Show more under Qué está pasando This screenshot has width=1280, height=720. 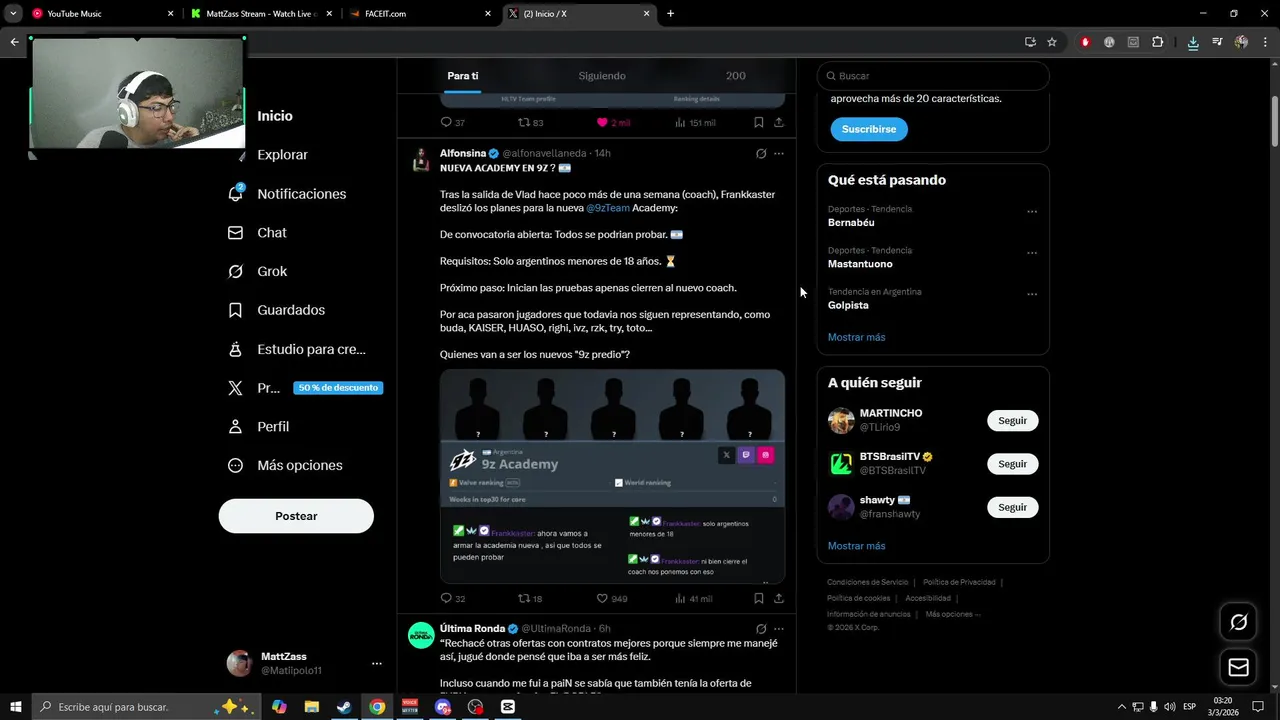pos(856,337)
